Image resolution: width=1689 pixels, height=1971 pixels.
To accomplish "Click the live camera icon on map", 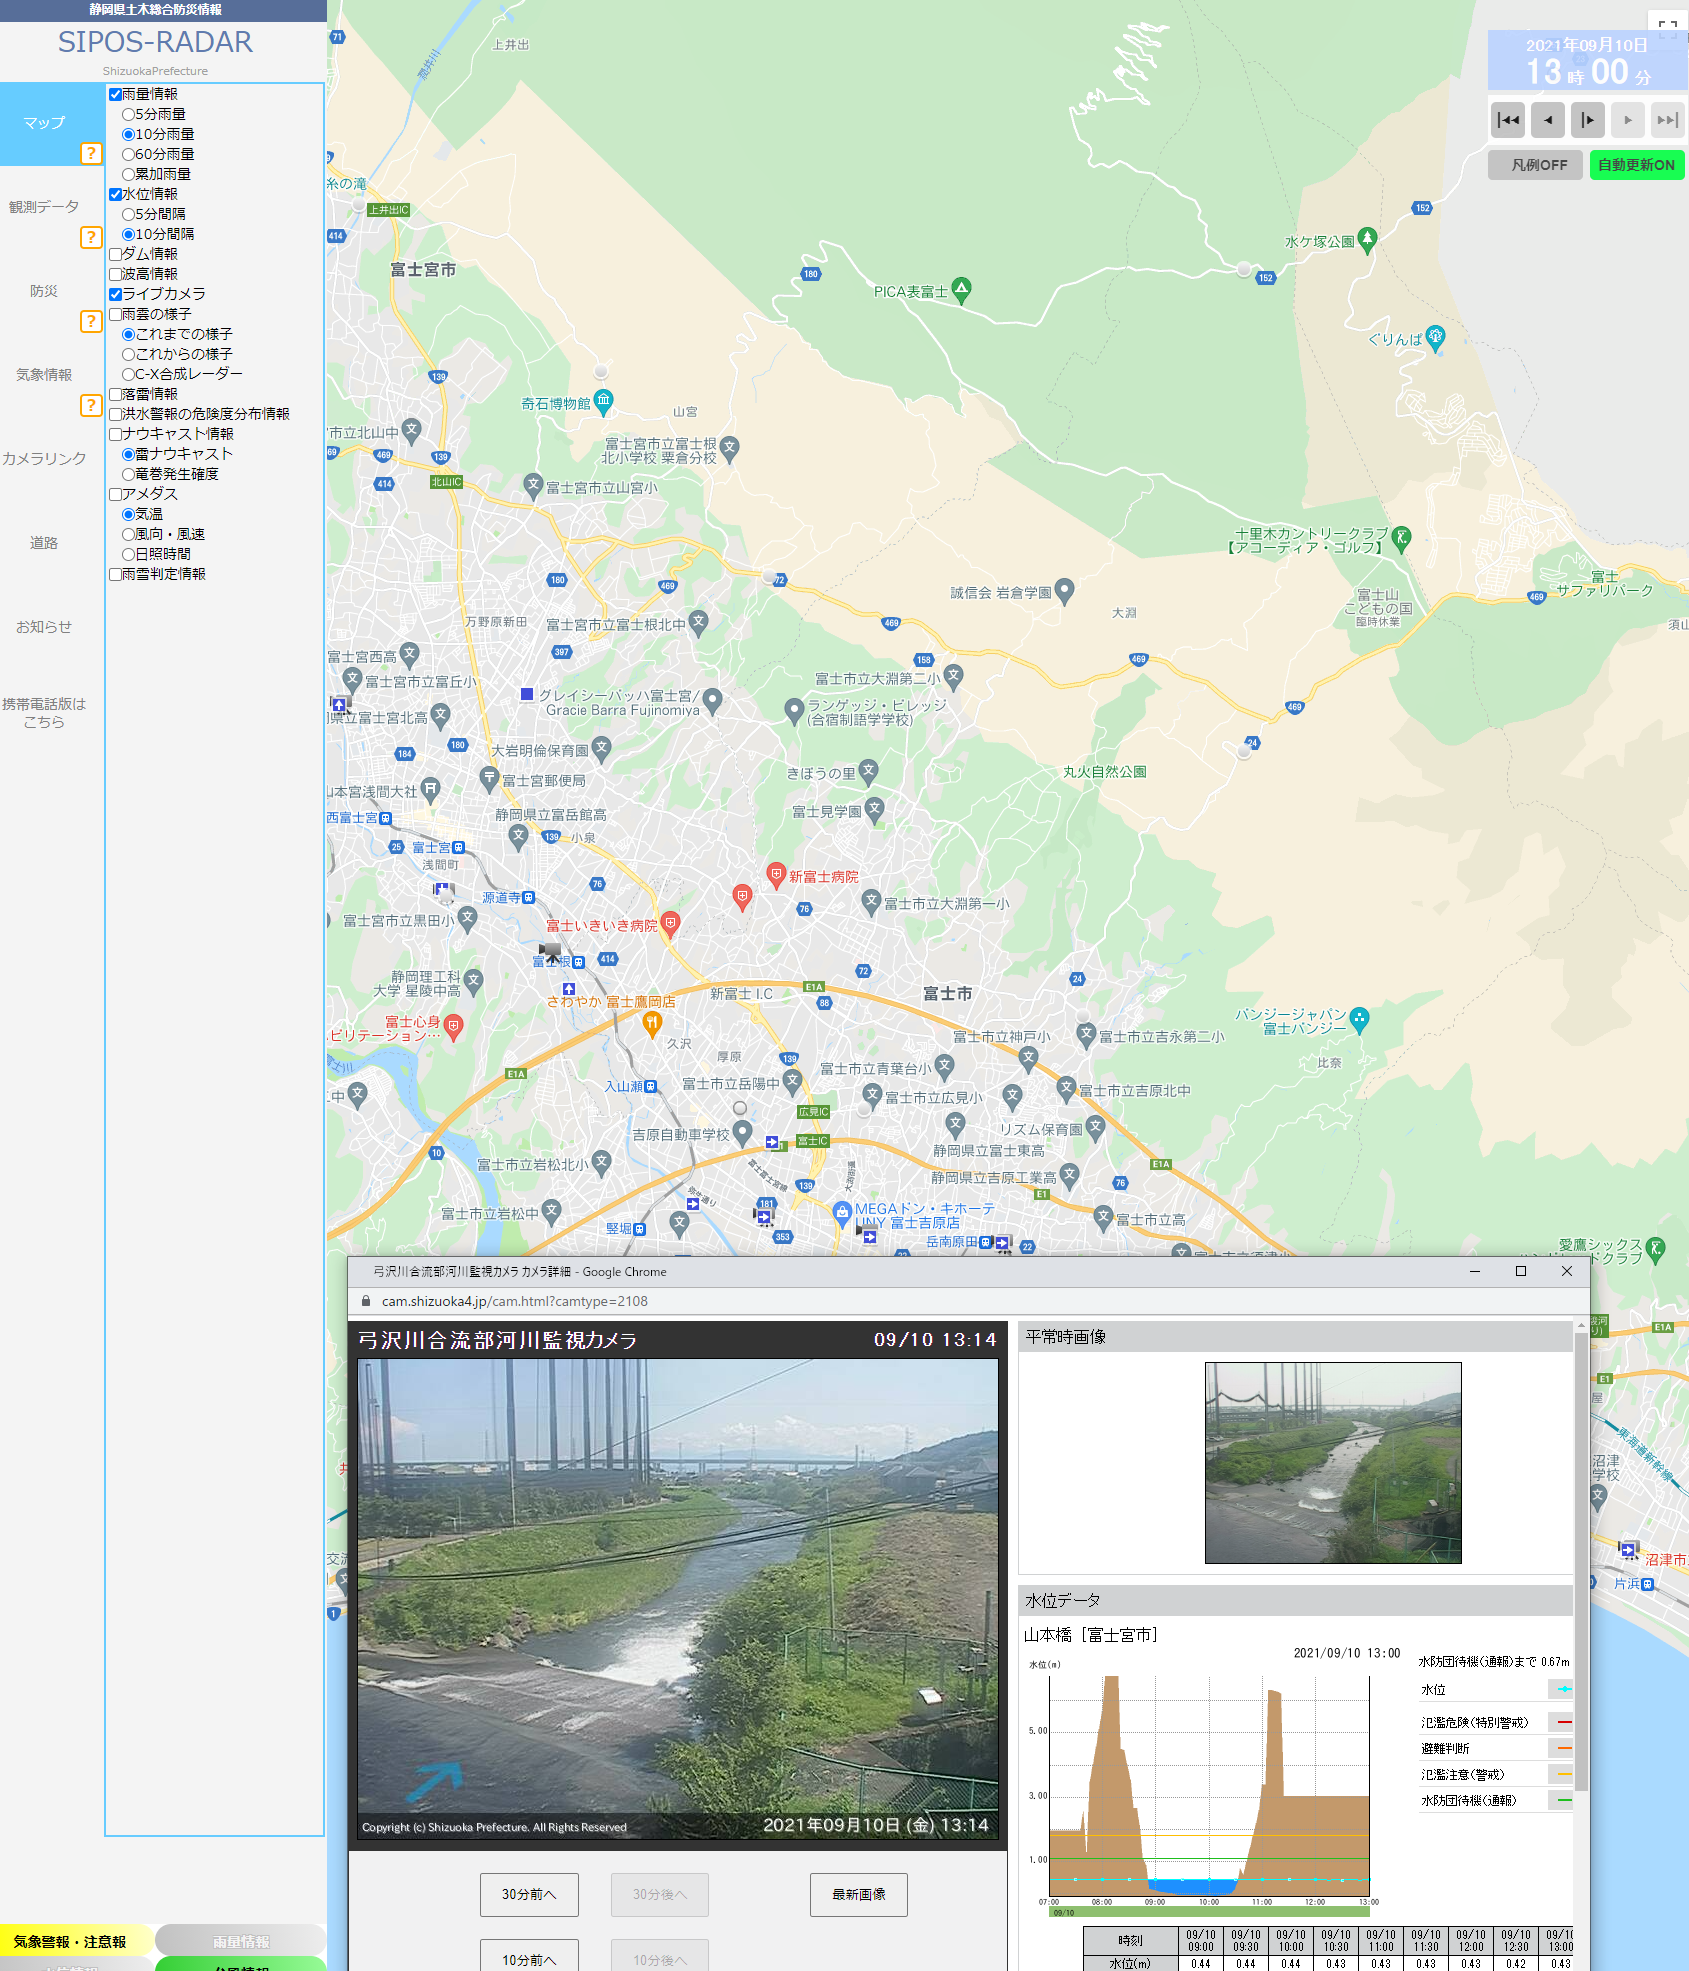I will click(x=550, y=951).
